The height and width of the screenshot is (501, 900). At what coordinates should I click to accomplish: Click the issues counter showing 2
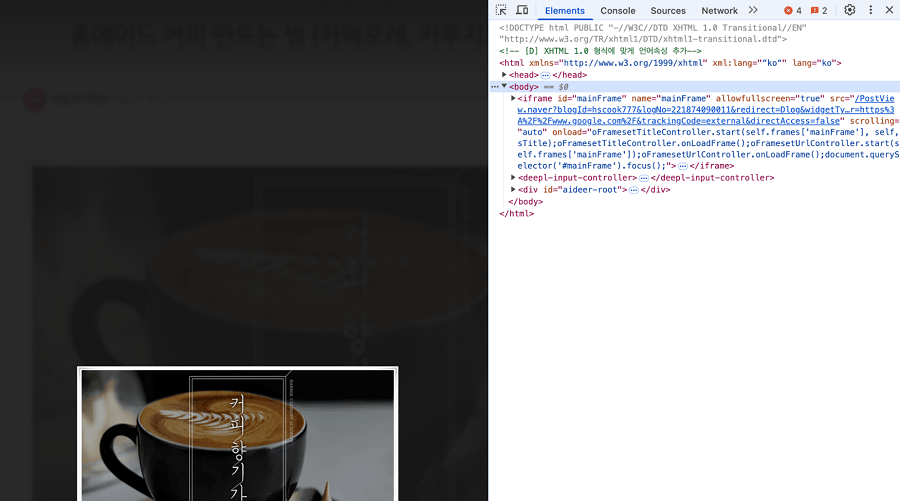819,11
